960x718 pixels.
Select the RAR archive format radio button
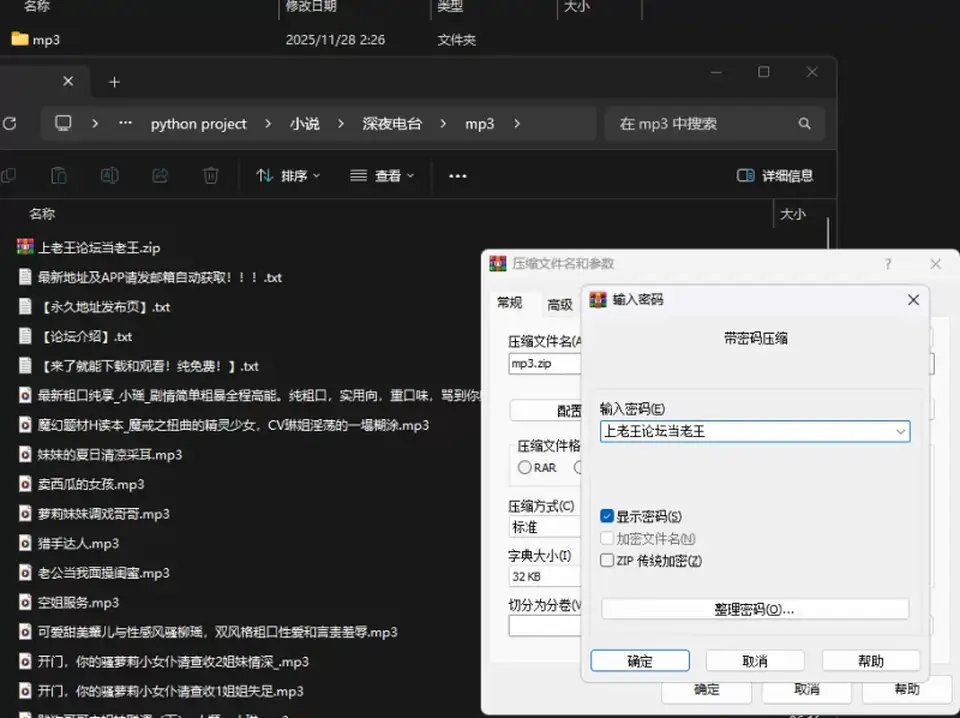click(x=524, y=468)
